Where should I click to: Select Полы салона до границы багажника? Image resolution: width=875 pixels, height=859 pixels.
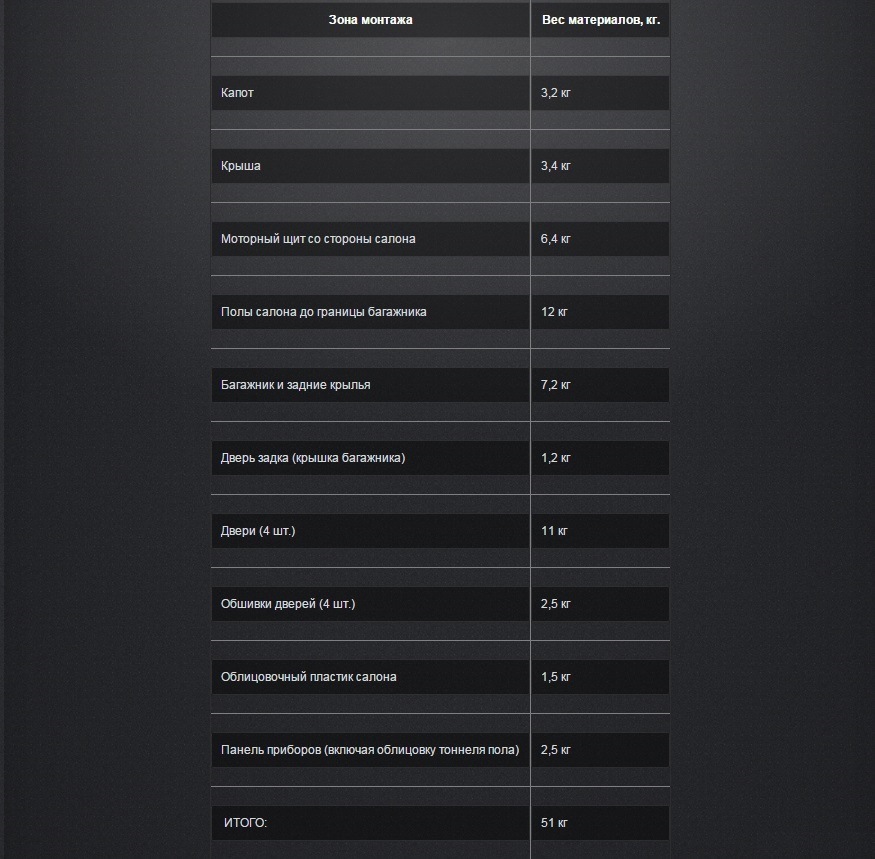click(371, 312)
